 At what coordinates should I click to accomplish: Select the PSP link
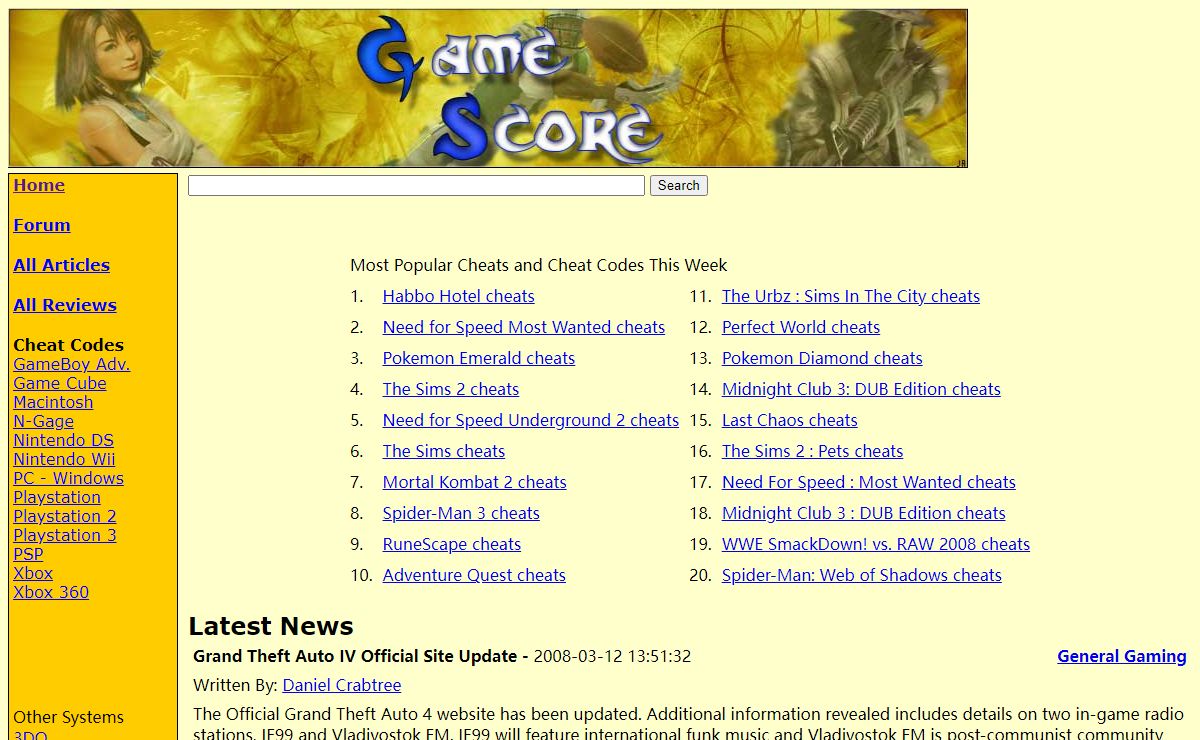(28, 554)
